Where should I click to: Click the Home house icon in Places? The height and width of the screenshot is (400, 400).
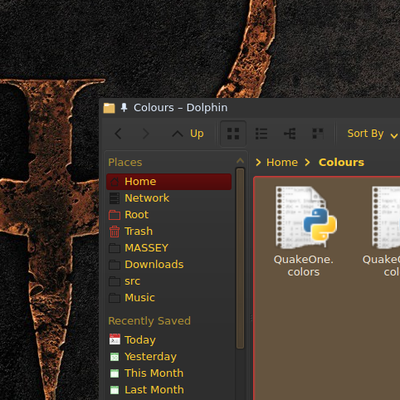(114, 182)
